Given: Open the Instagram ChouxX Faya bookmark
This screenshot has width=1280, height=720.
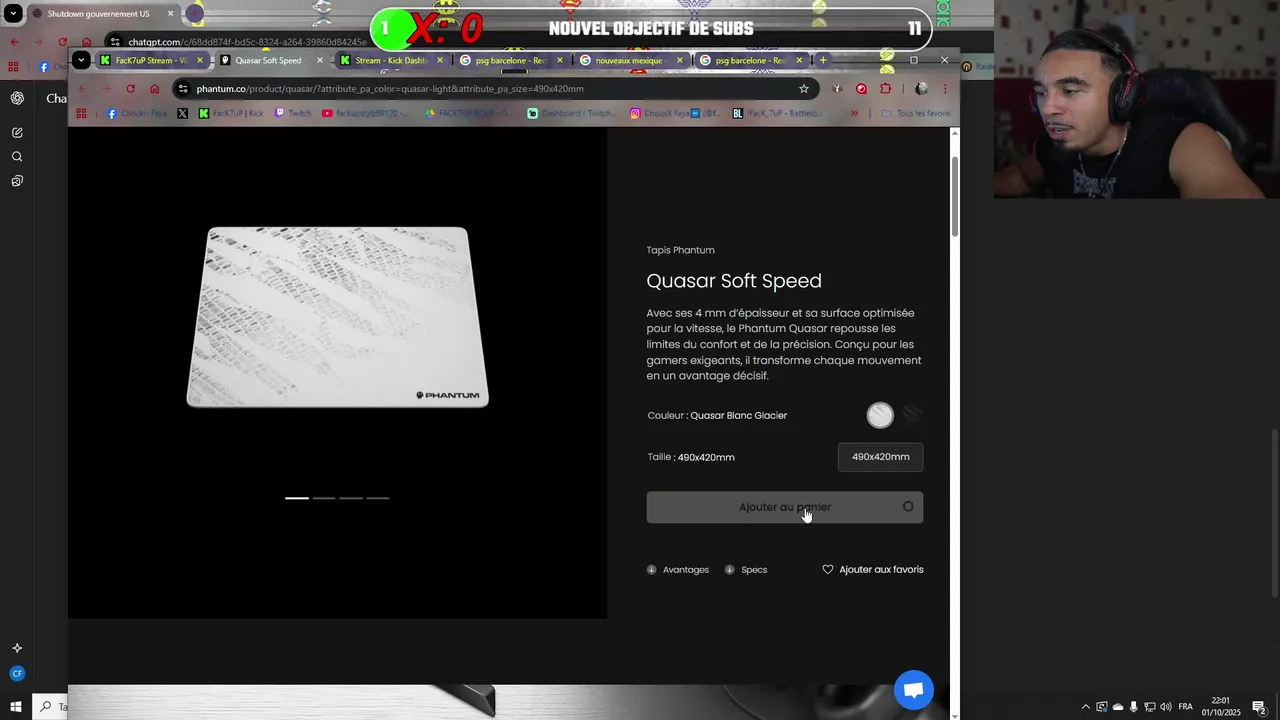Looking at the screenshot, I should [x=675, y=113].
